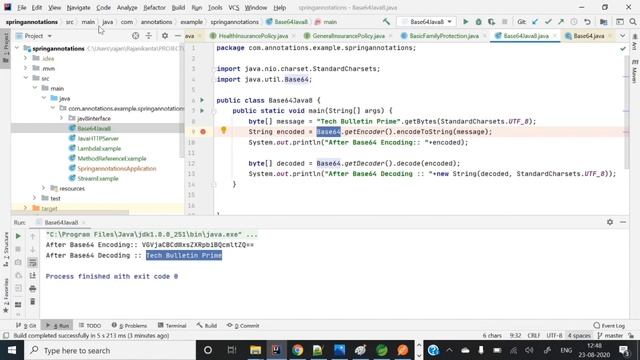The image size is (640, 360).
Task: Expand the resources folder
Action: click(44, 188)
